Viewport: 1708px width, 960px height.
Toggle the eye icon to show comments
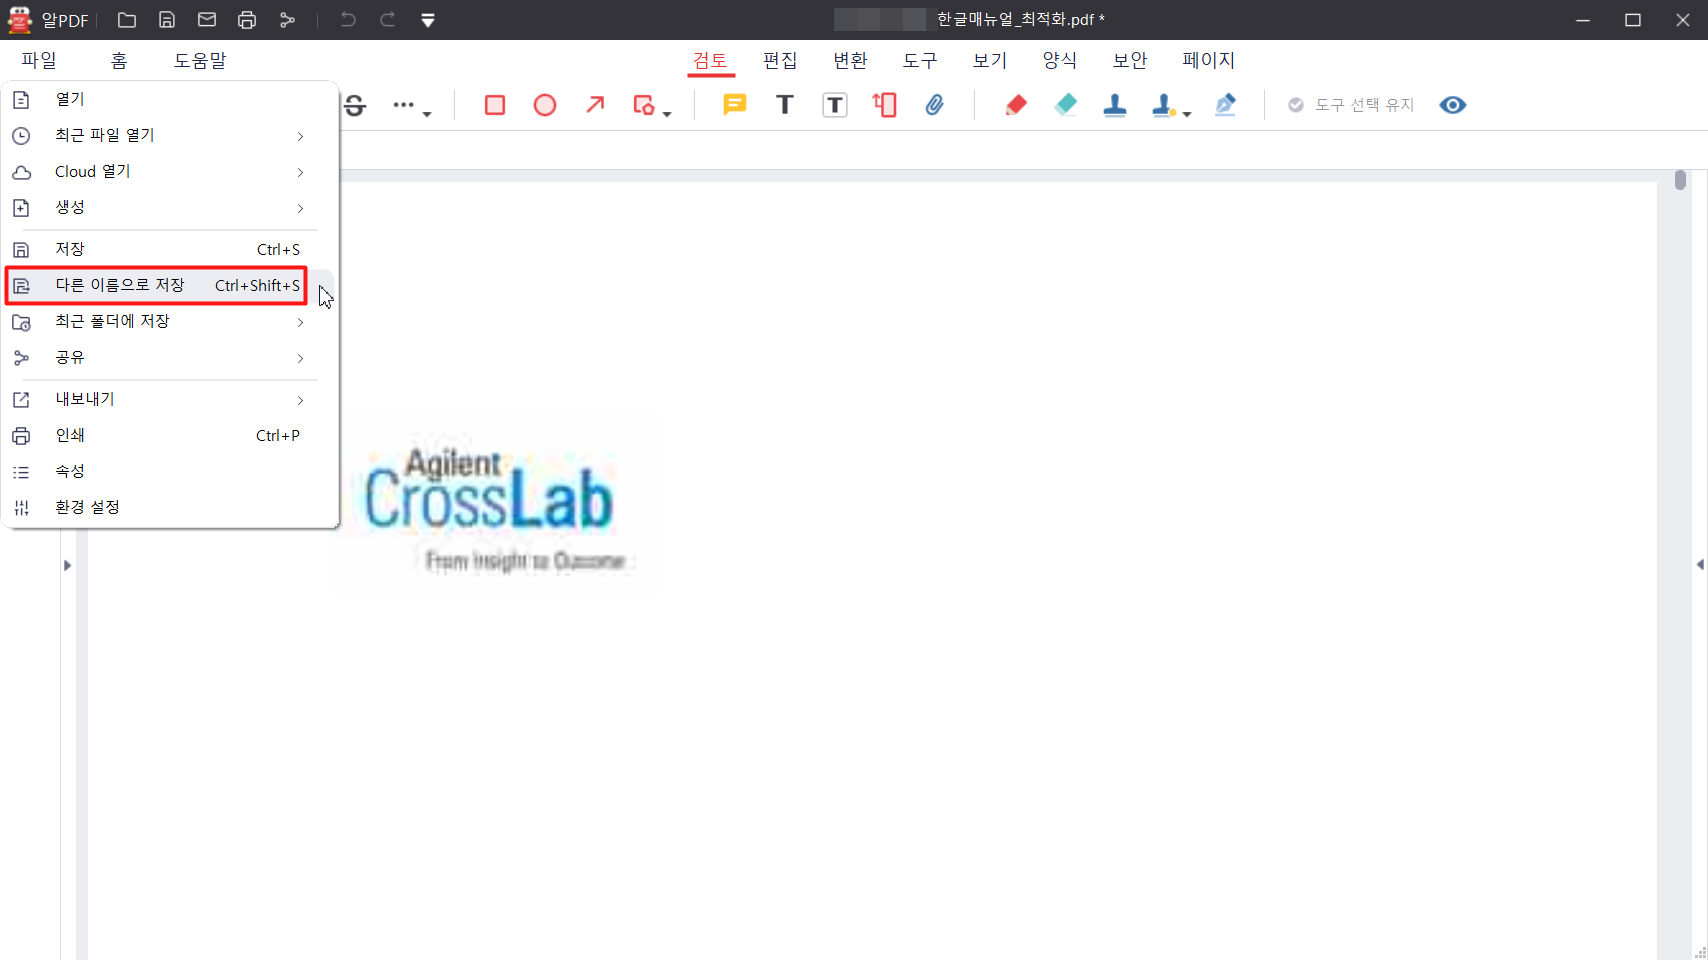[1453, 105]
